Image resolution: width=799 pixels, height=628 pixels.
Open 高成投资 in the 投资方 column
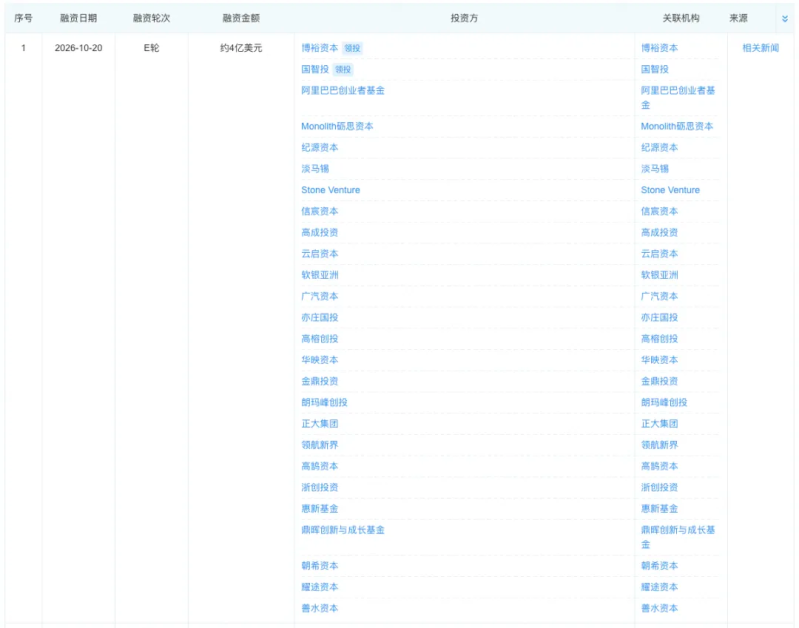tap(319, 232)
